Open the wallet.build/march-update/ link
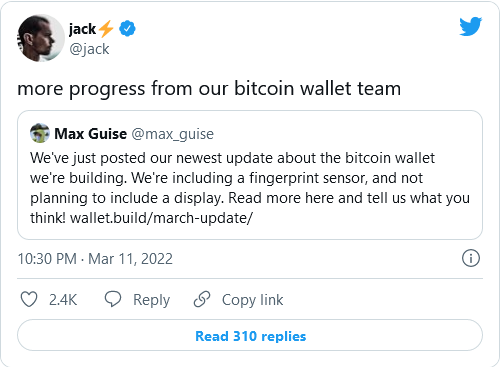The image size is (500, 367). 161,218
